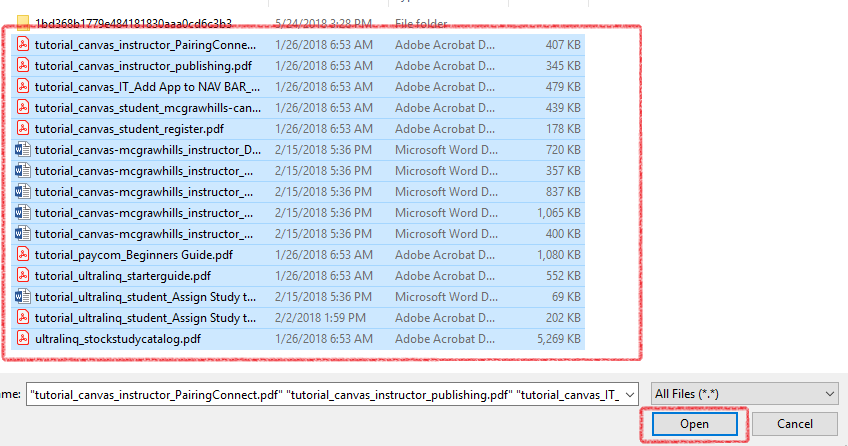The image size is (848, 446).
Task: Select file name tutorial_canvas_IT_Add App to NAV BAR_...
Action: click(x=147, y=87)
